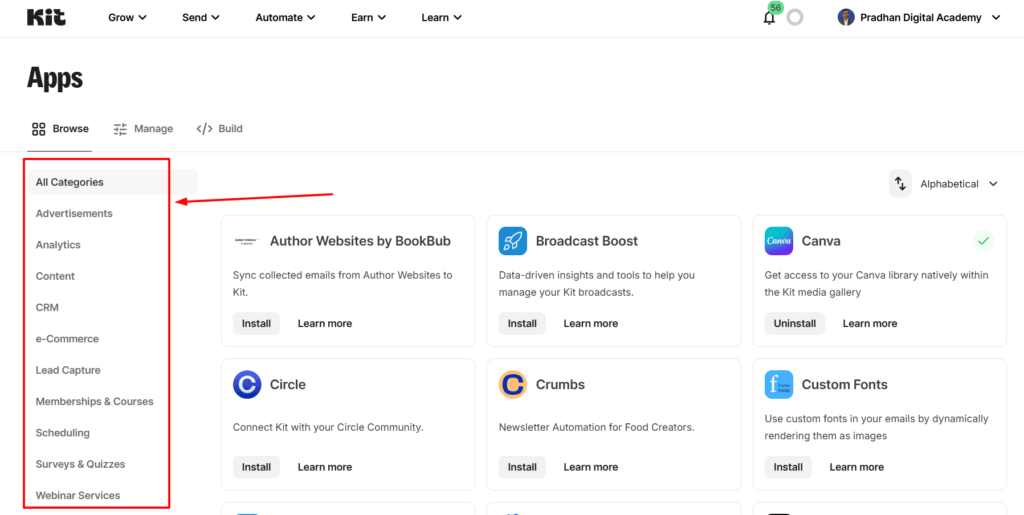Click the Crumbs app logo
The width and height of the screenshot is (1024, 515).
click(x=513, y=384)
